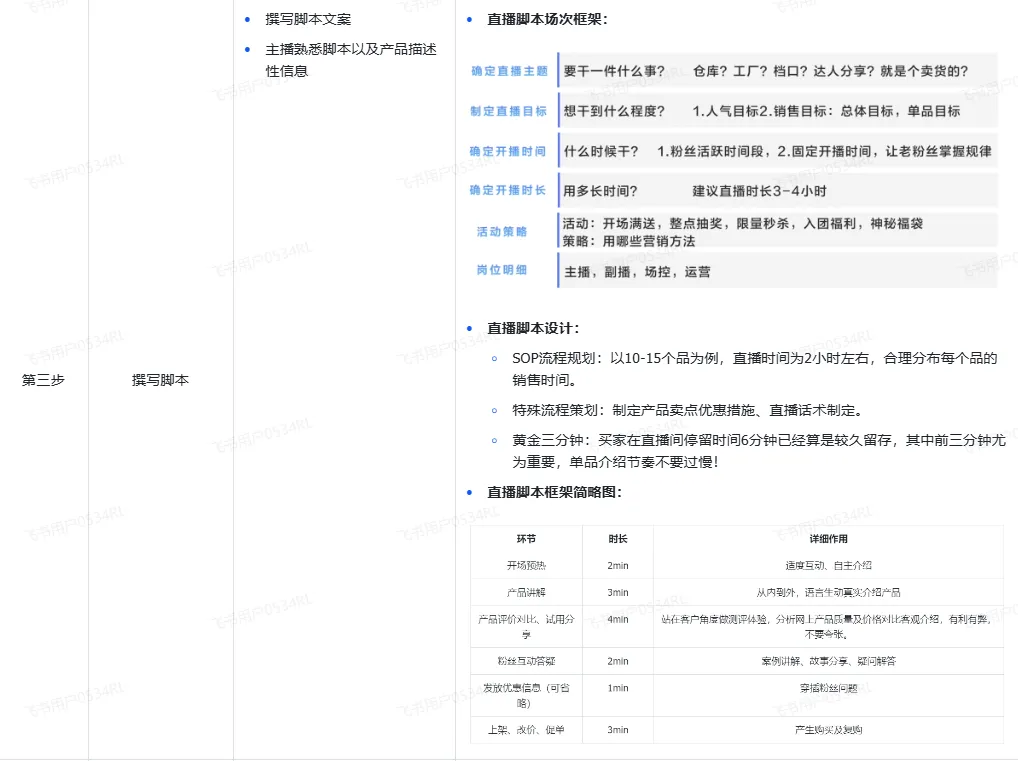Click the label '确定直播主题'

coord(510,71)
